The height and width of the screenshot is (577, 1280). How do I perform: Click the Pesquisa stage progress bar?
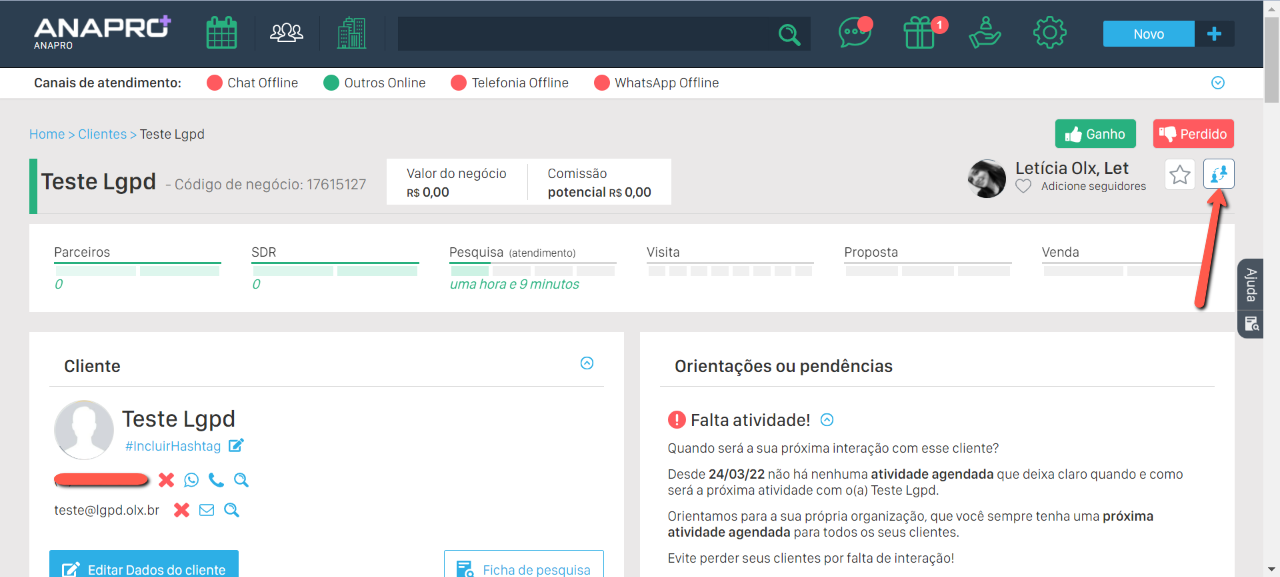click(x=532, y=270)
